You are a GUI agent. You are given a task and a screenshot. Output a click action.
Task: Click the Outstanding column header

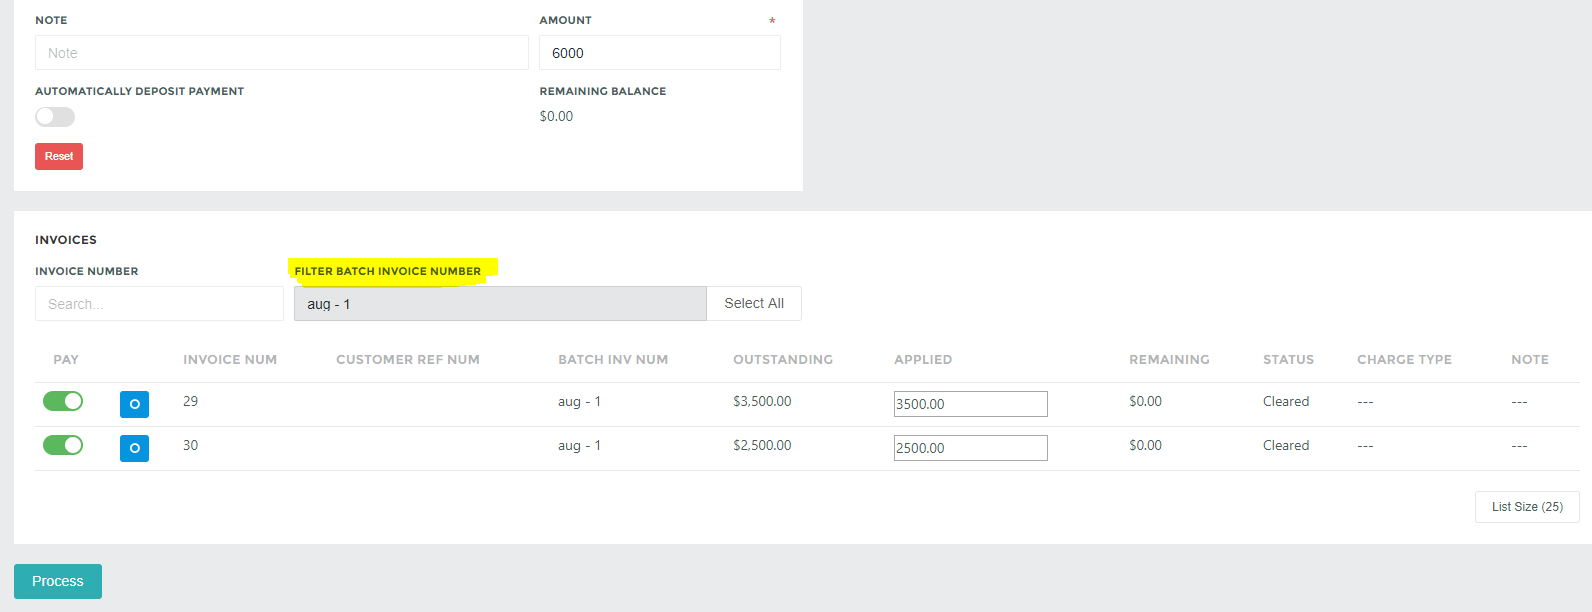[783, 359]
